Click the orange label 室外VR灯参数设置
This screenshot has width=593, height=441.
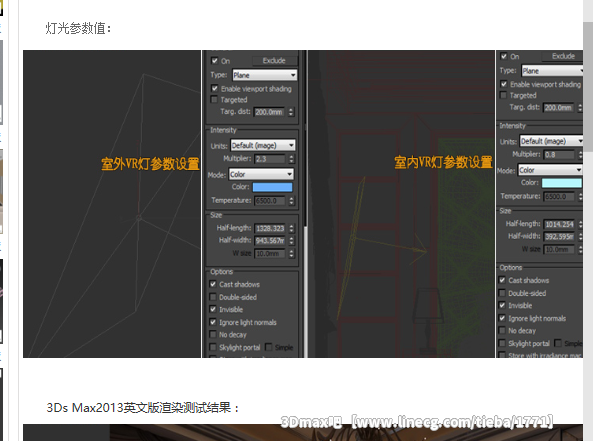pos(150,163)
